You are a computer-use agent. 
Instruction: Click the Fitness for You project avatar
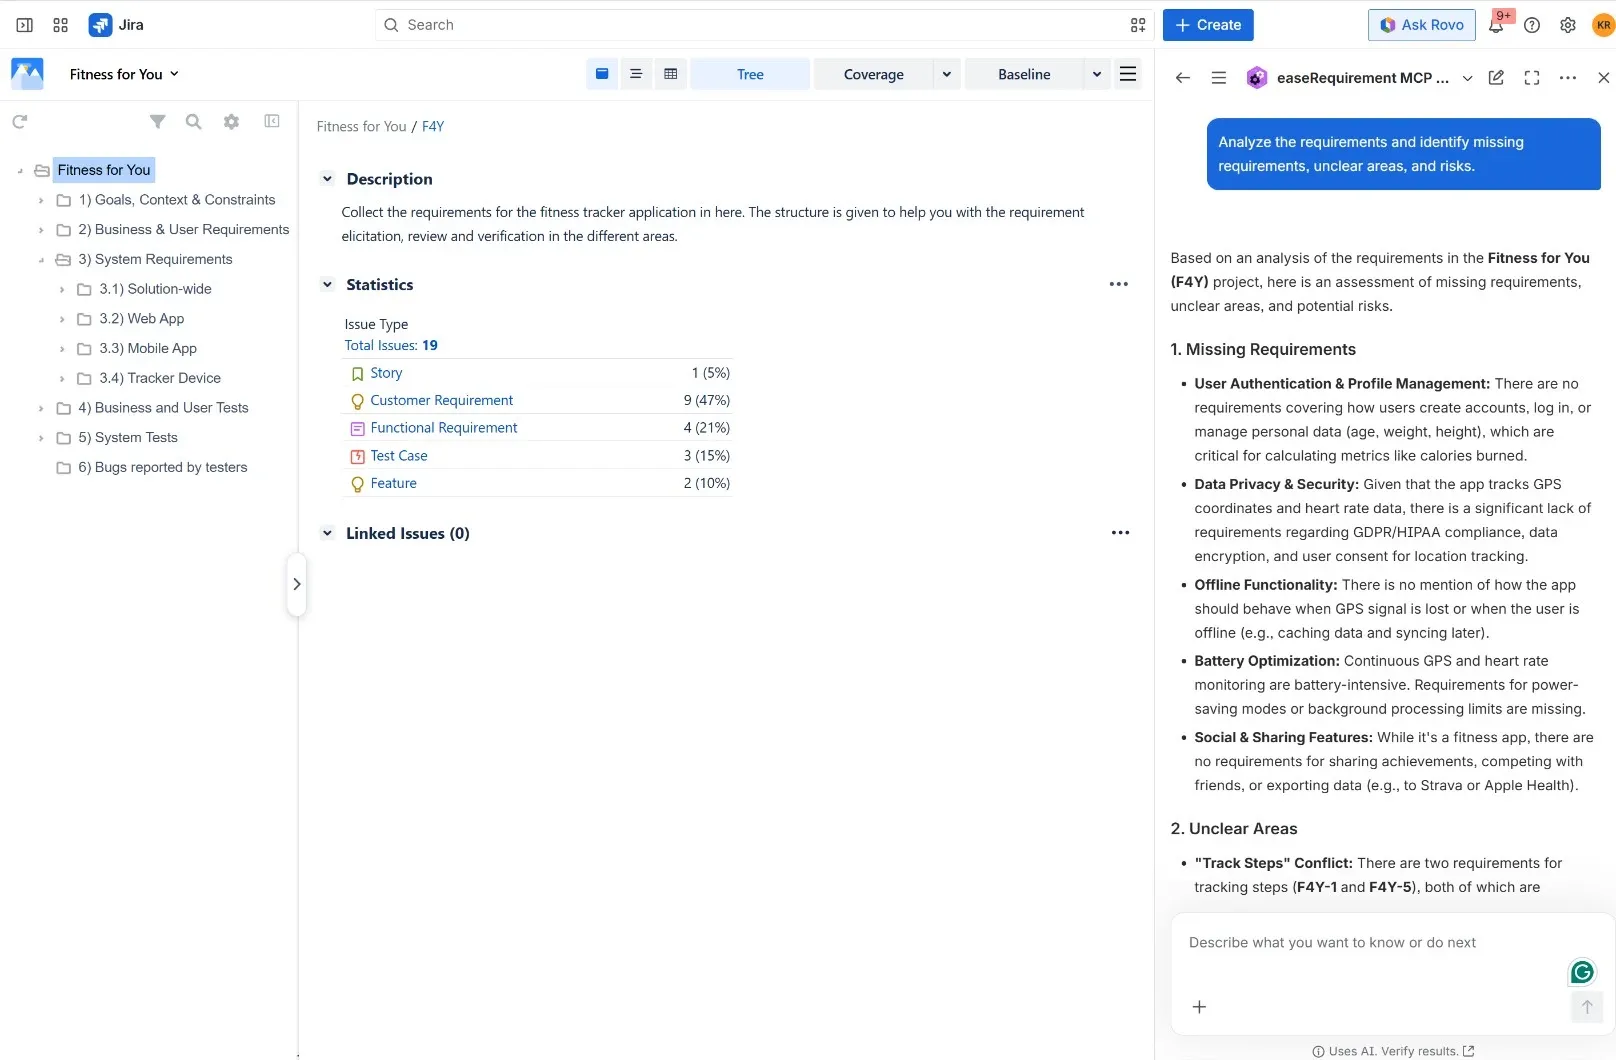tap(27, 74)
